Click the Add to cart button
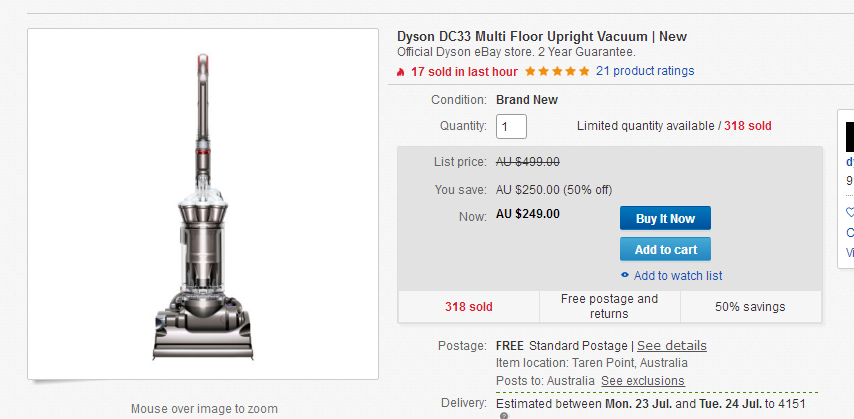Screen dimensions: 854x419 (665, 250)
